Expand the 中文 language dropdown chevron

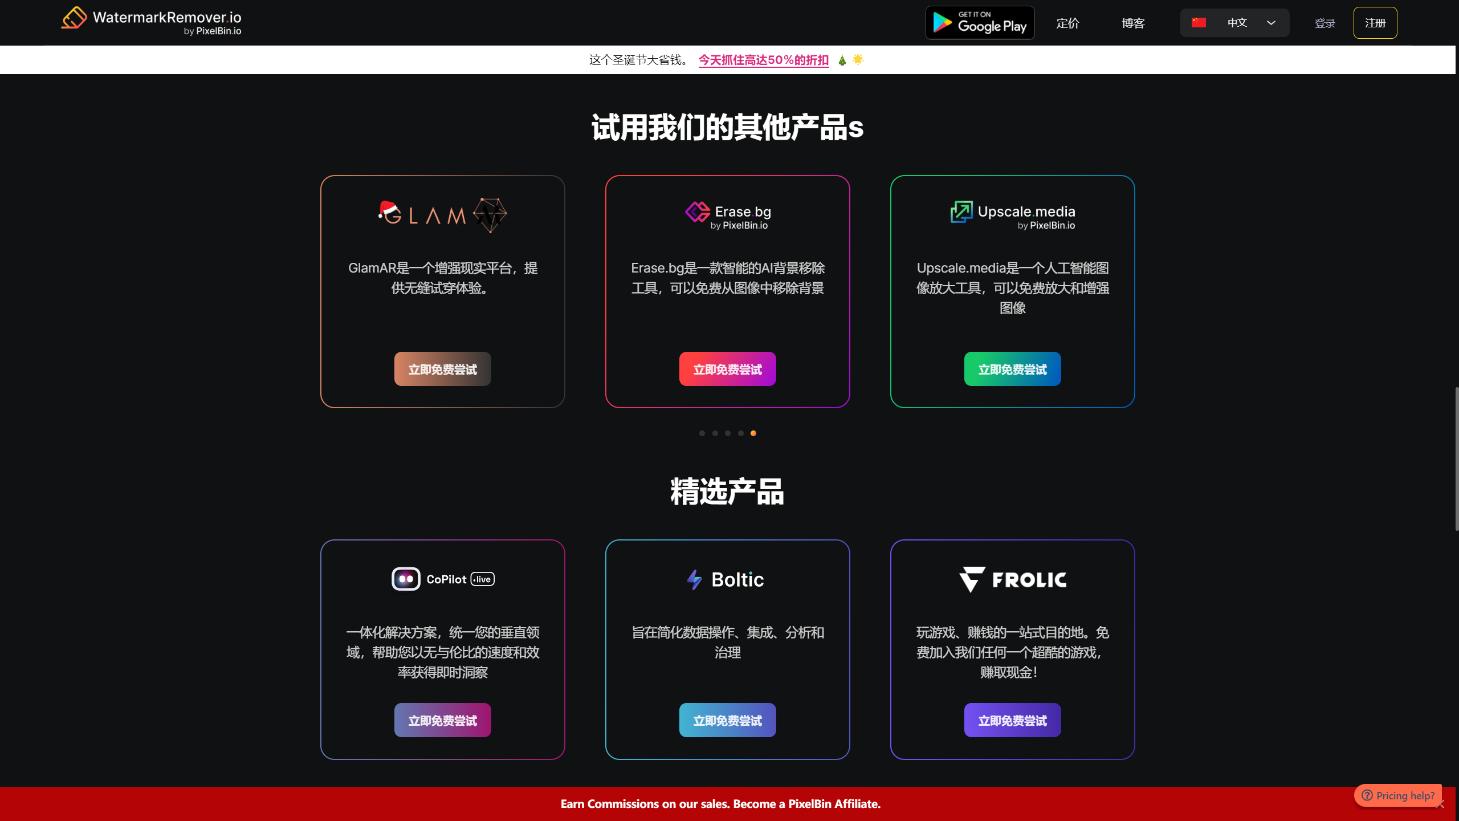[x=1271, y=23]
